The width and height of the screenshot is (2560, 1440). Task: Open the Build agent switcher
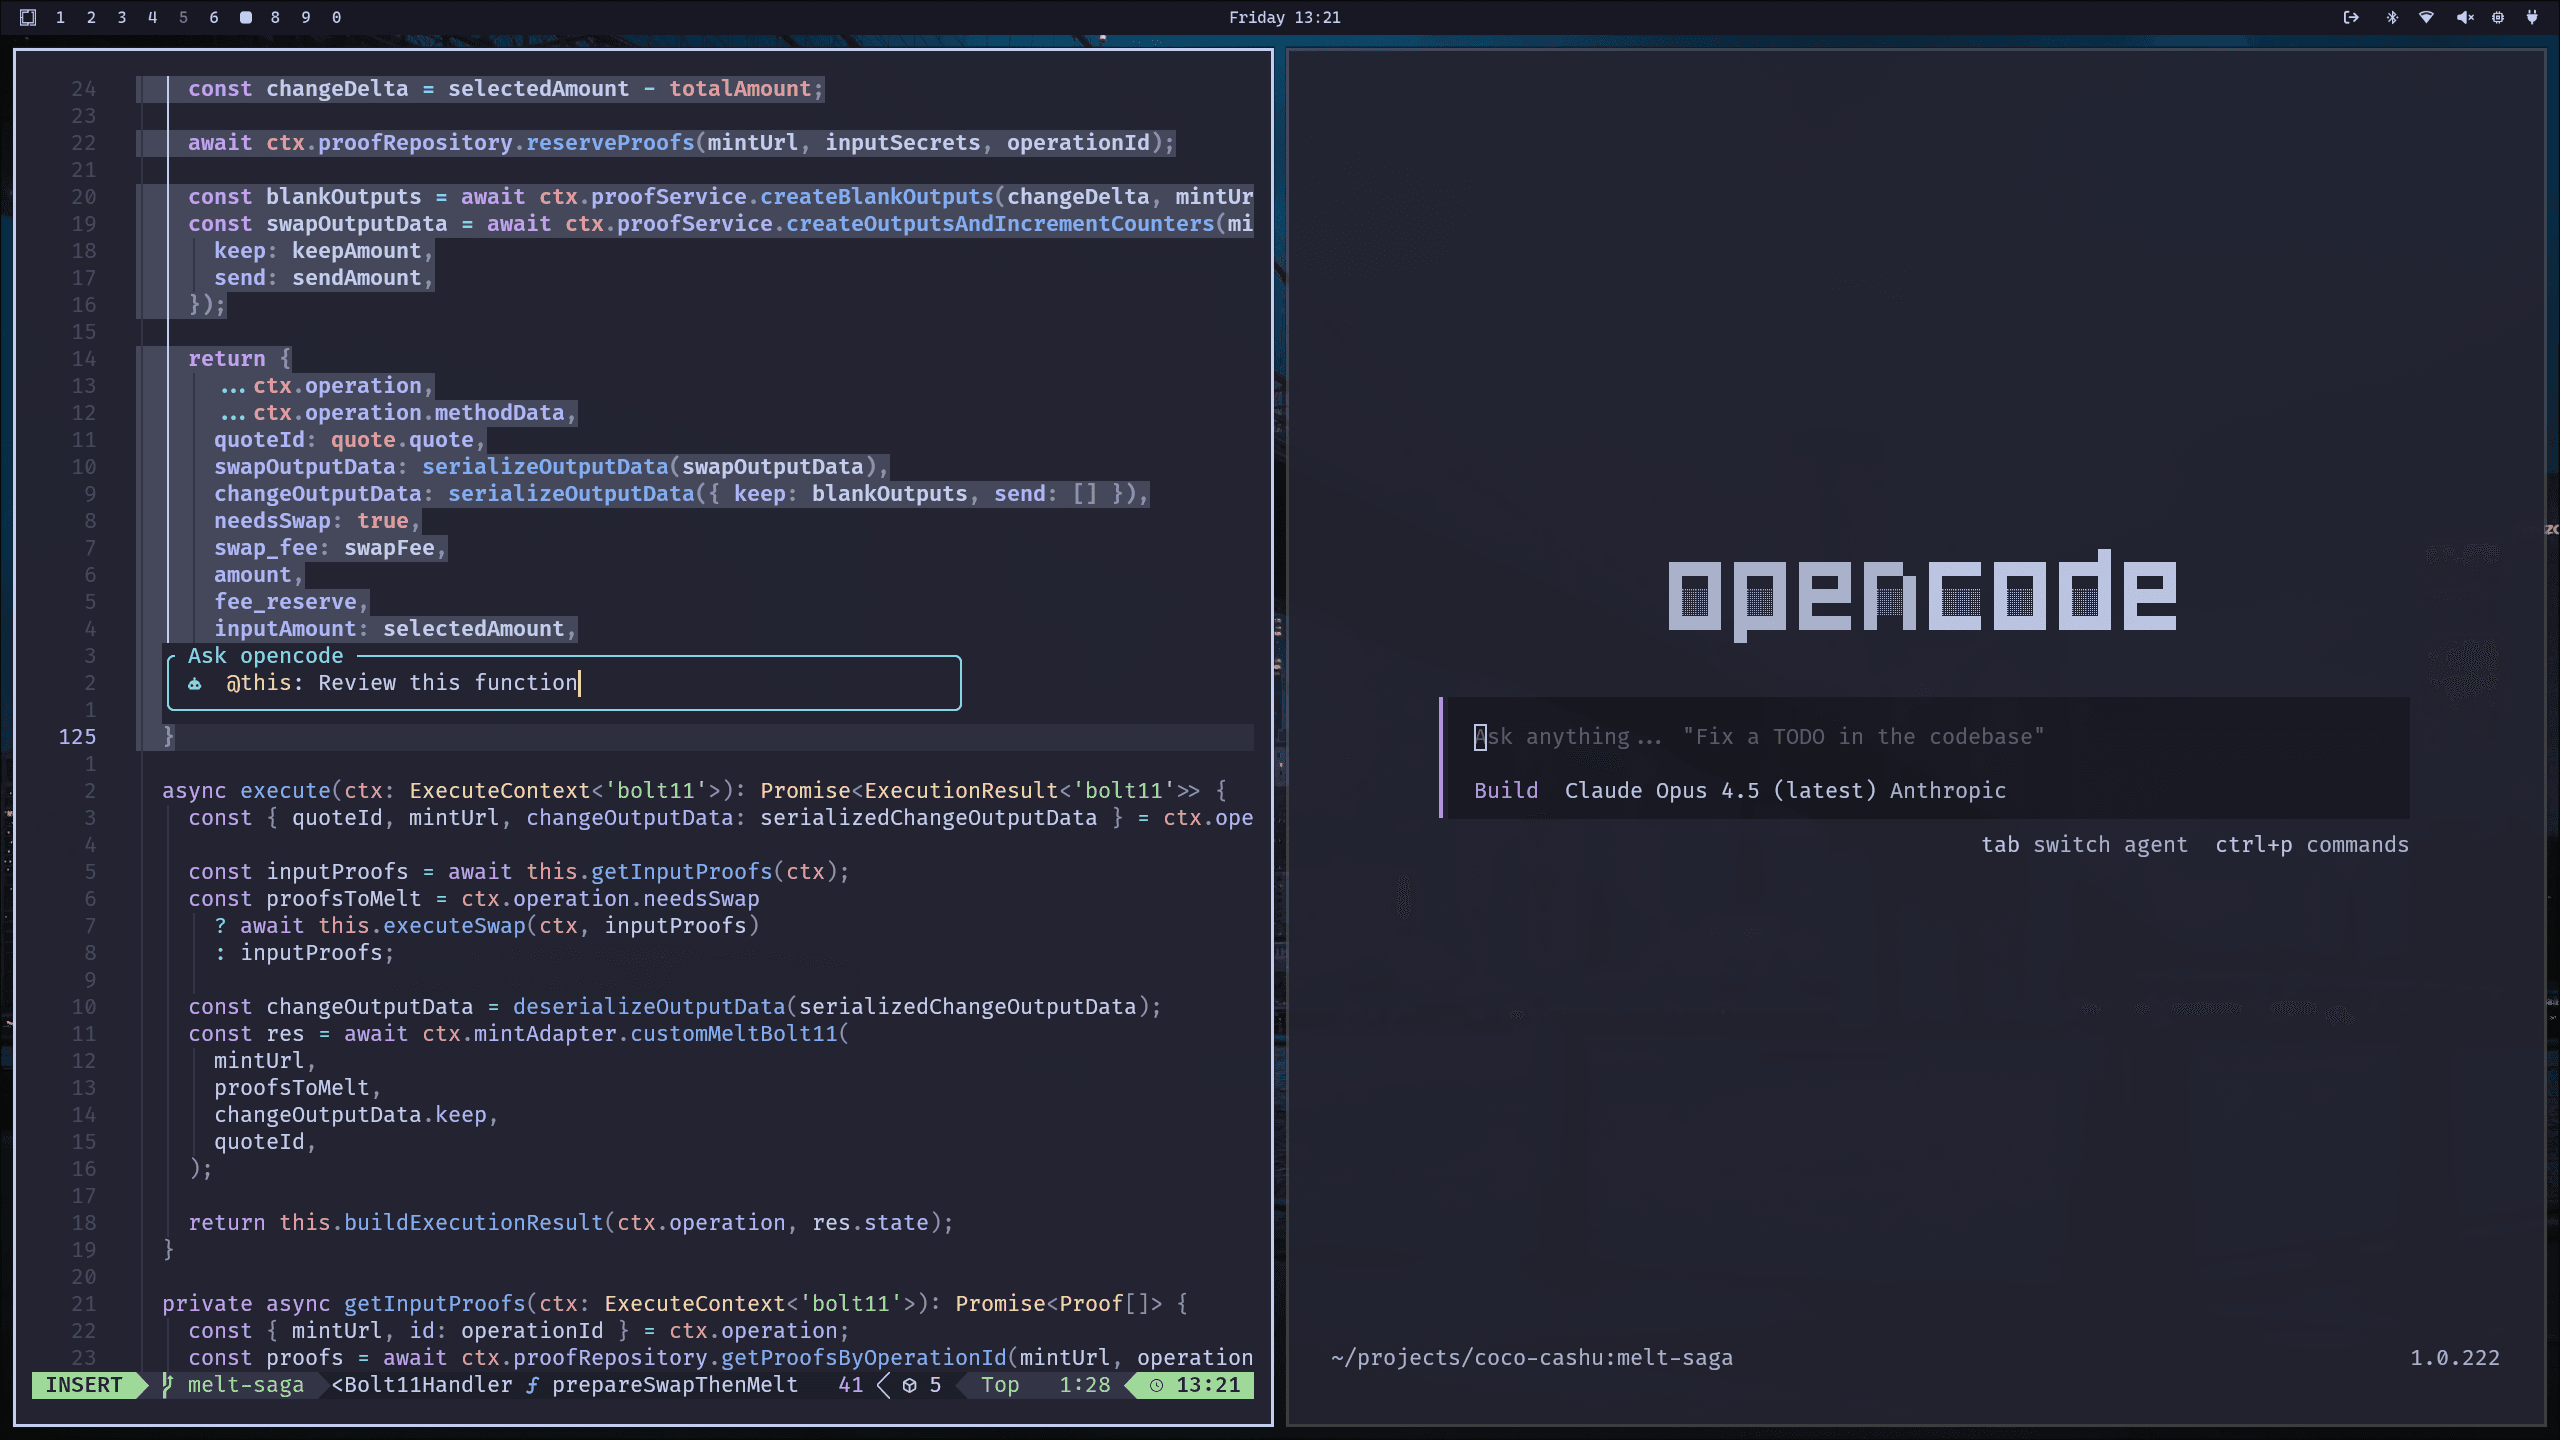1506,790
